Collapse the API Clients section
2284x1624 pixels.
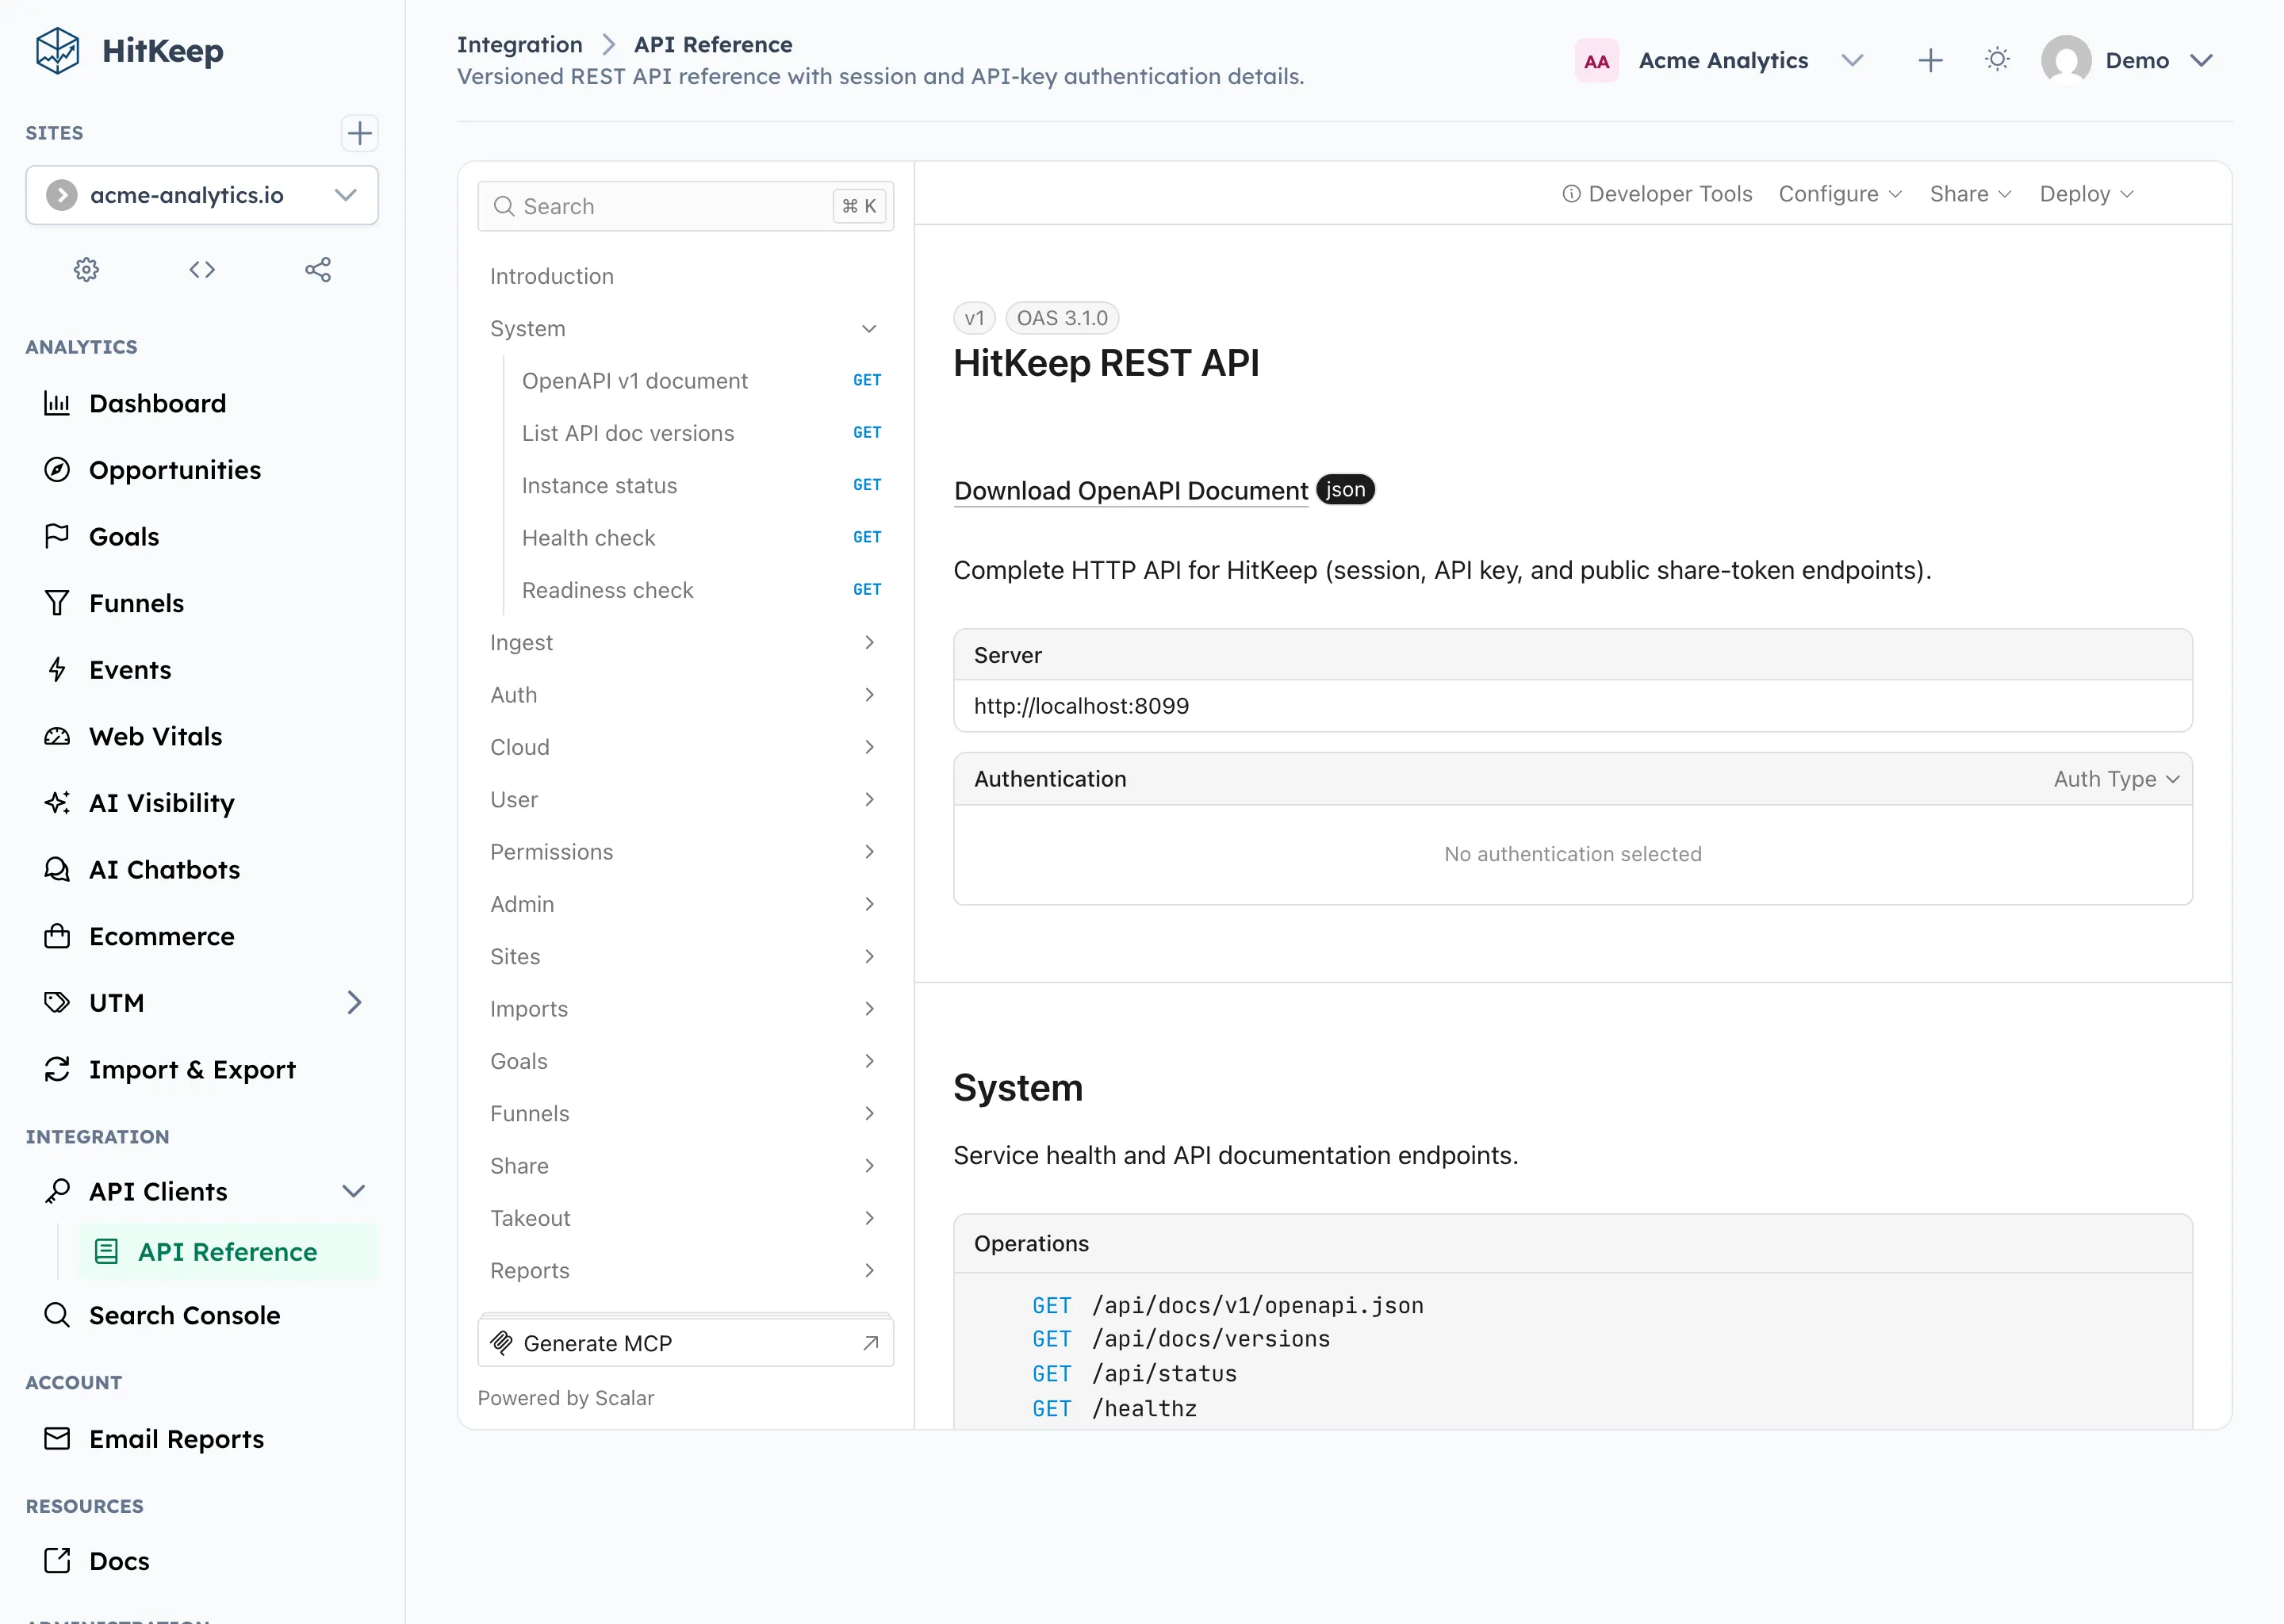pyautogui.click(x=354, y=1191)
